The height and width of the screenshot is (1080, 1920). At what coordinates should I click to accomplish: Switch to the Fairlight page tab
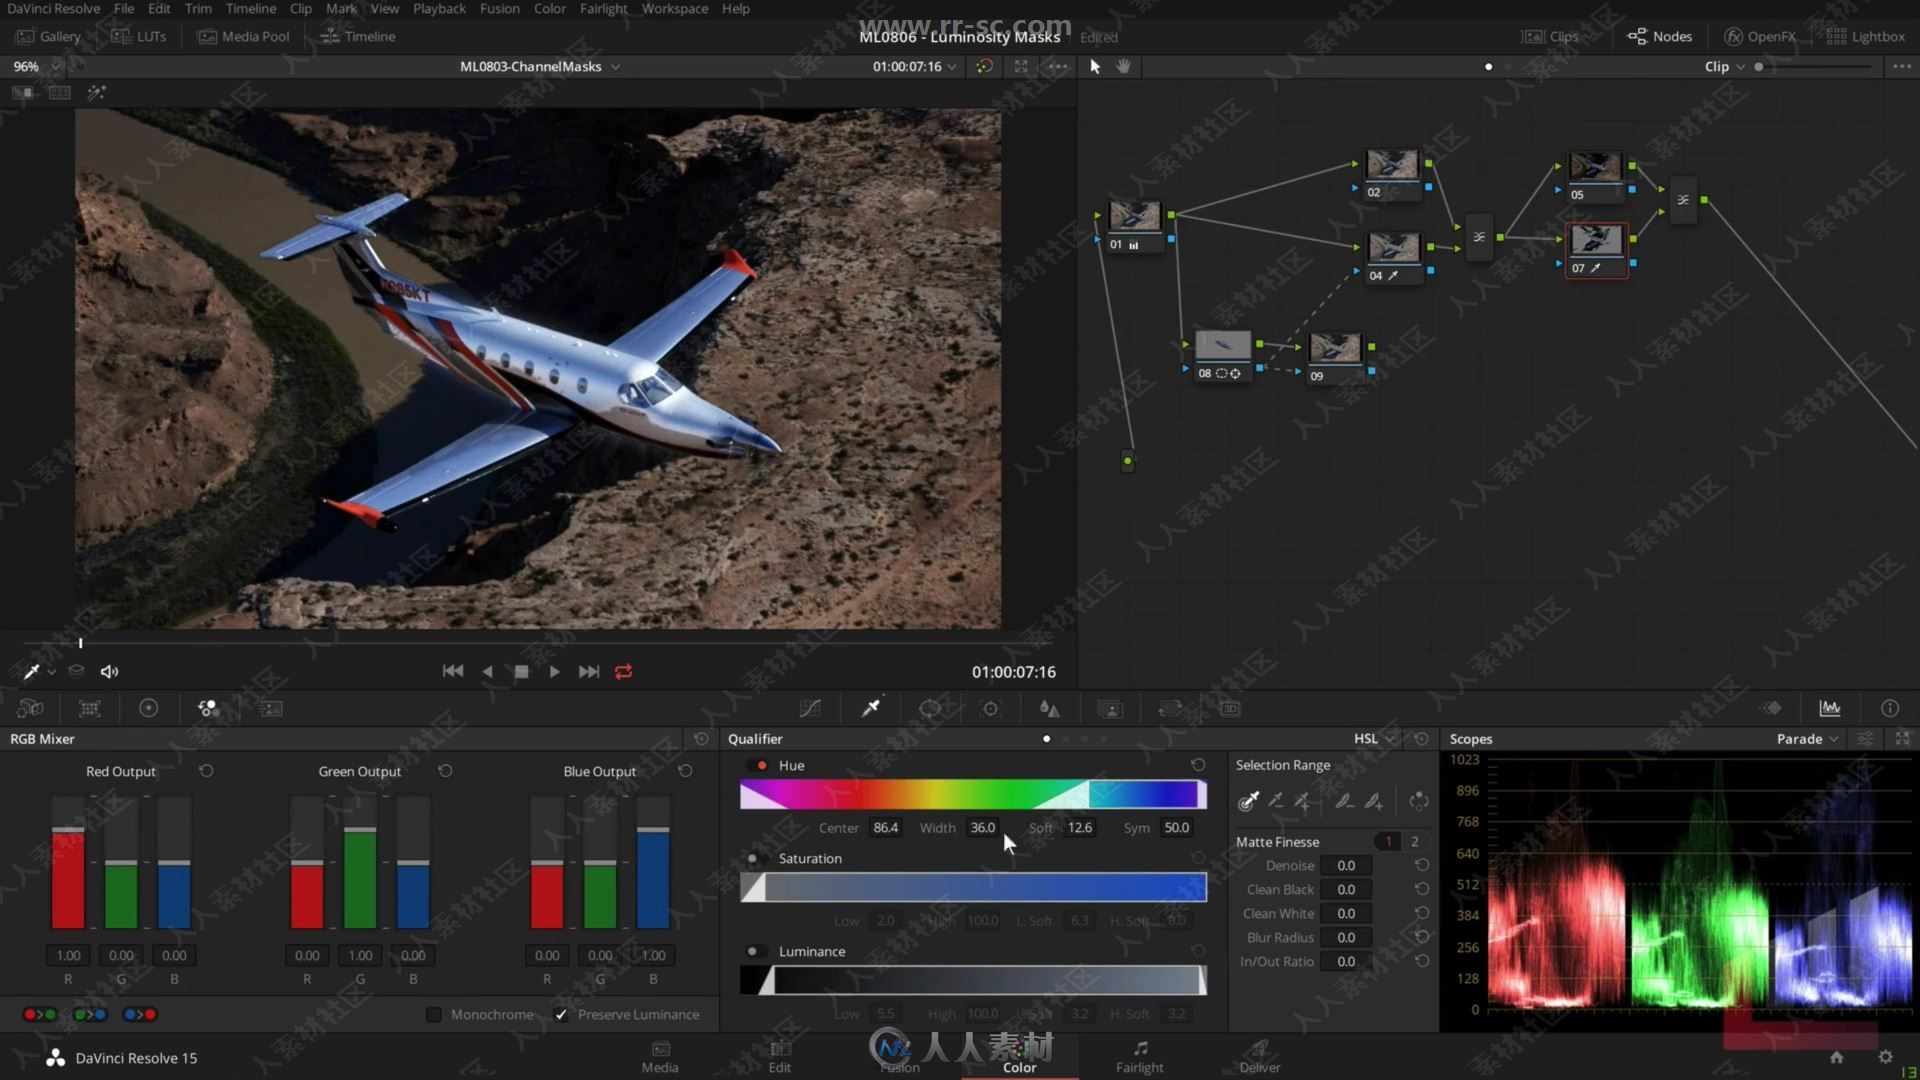[1139, 1057]
